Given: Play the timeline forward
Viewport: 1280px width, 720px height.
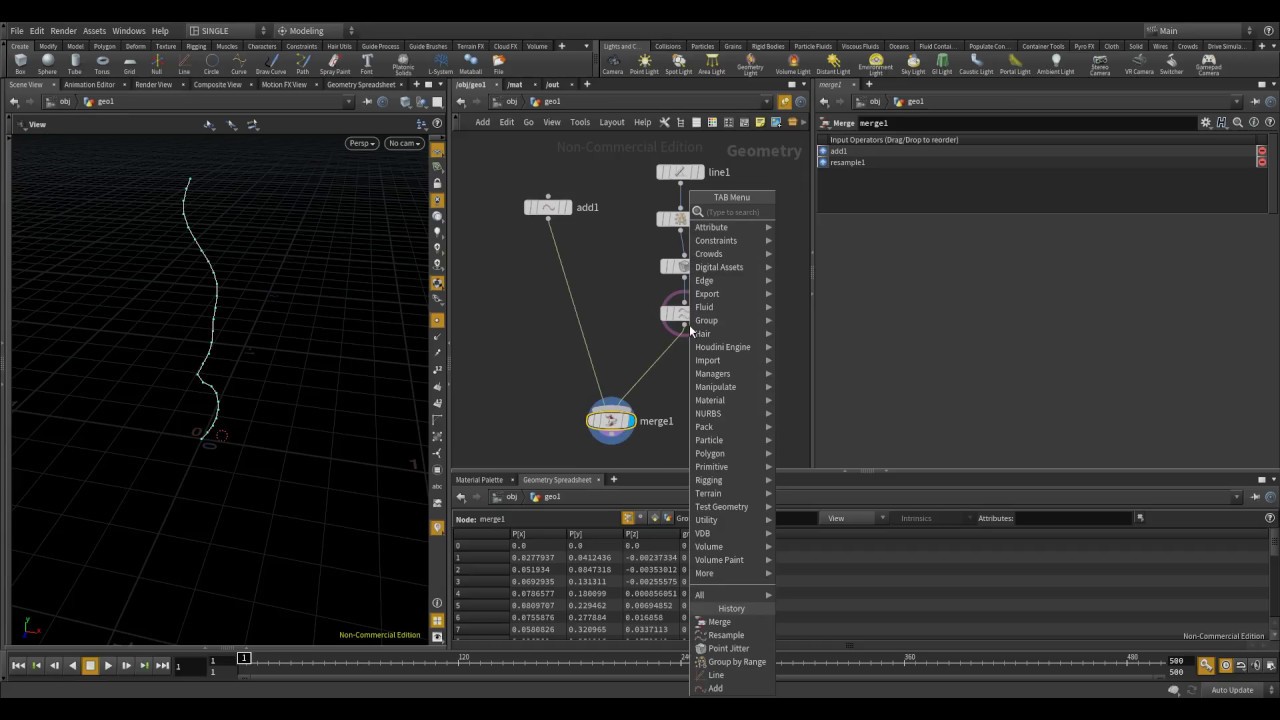Looking at the screenshot, I should (x=108, y=665).
